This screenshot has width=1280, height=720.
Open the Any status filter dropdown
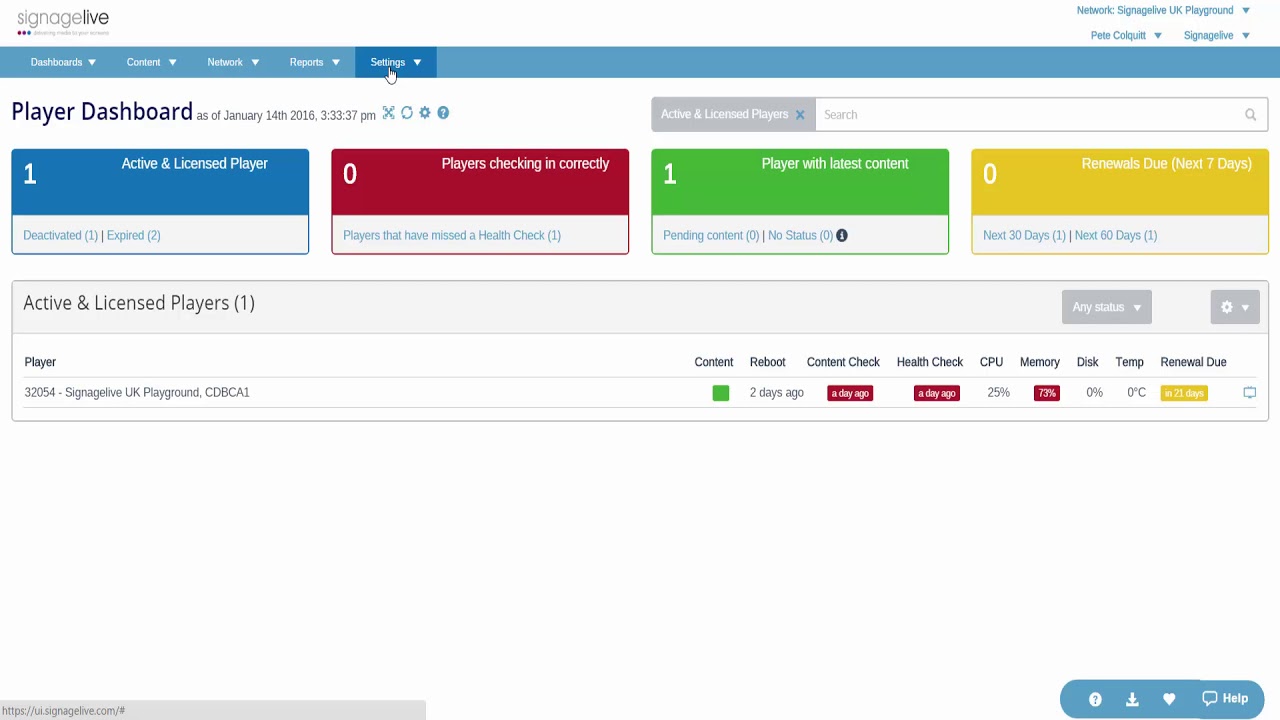(x=1107, y=307)
